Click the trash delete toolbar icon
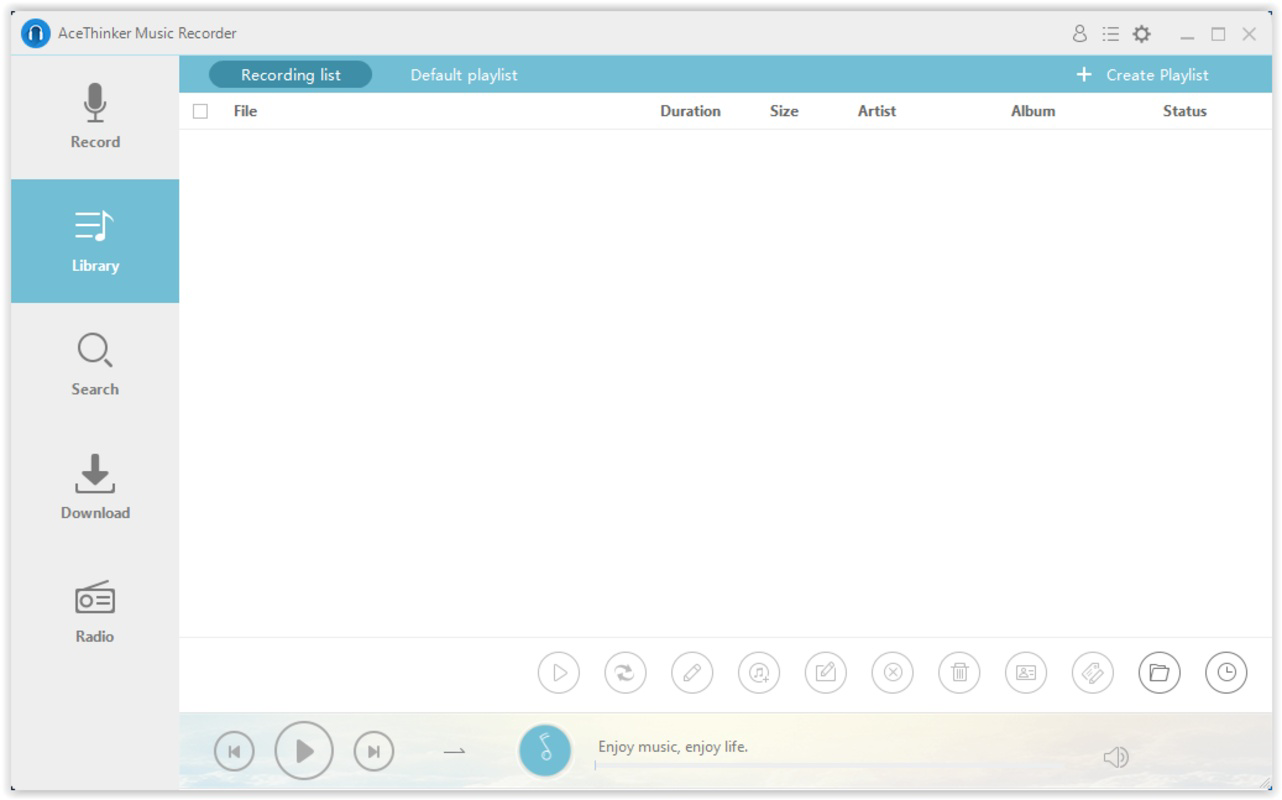The image size is (1282, 800). pos(959,673)
